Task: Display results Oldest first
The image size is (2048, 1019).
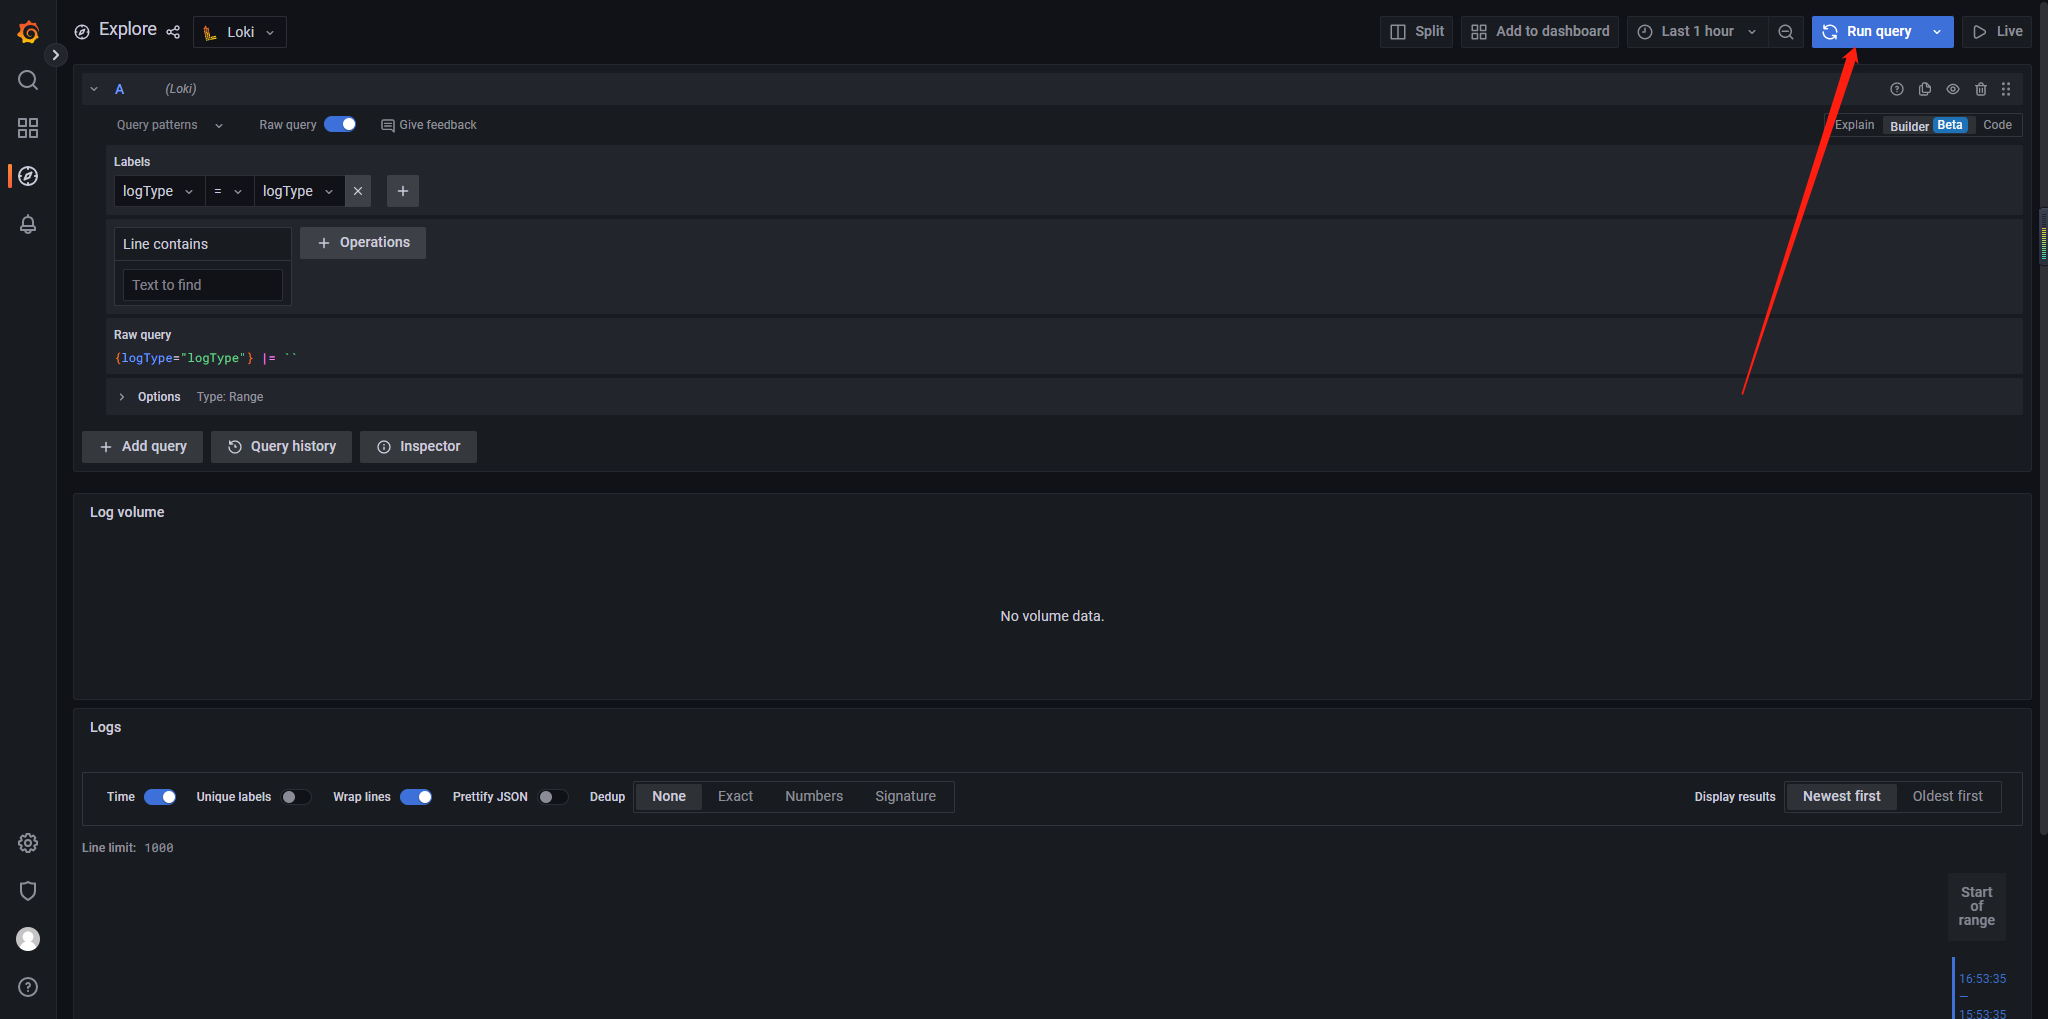Action: click(1947, 797)
